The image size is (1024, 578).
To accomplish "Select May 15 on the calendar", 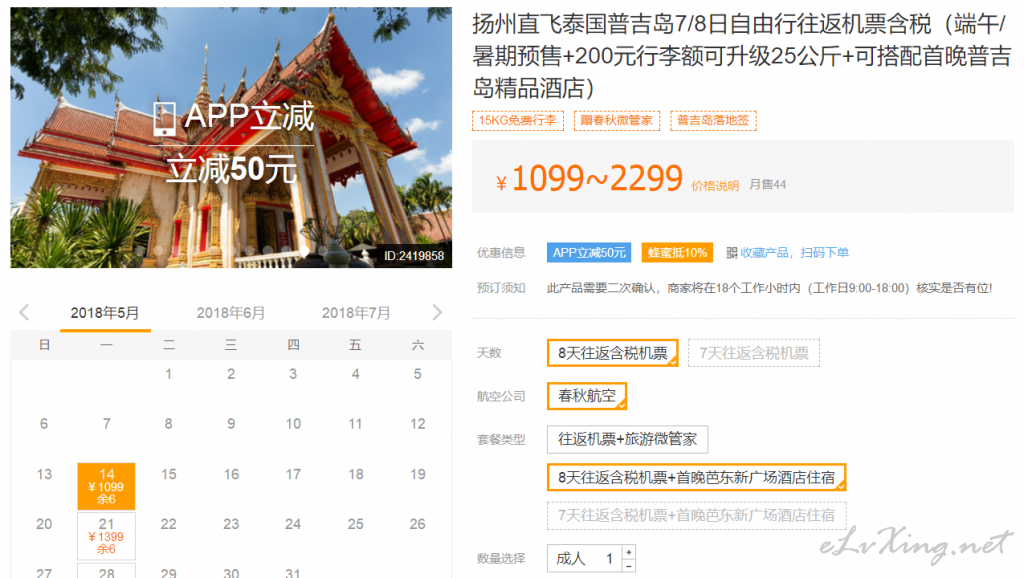I will (168, 474).
